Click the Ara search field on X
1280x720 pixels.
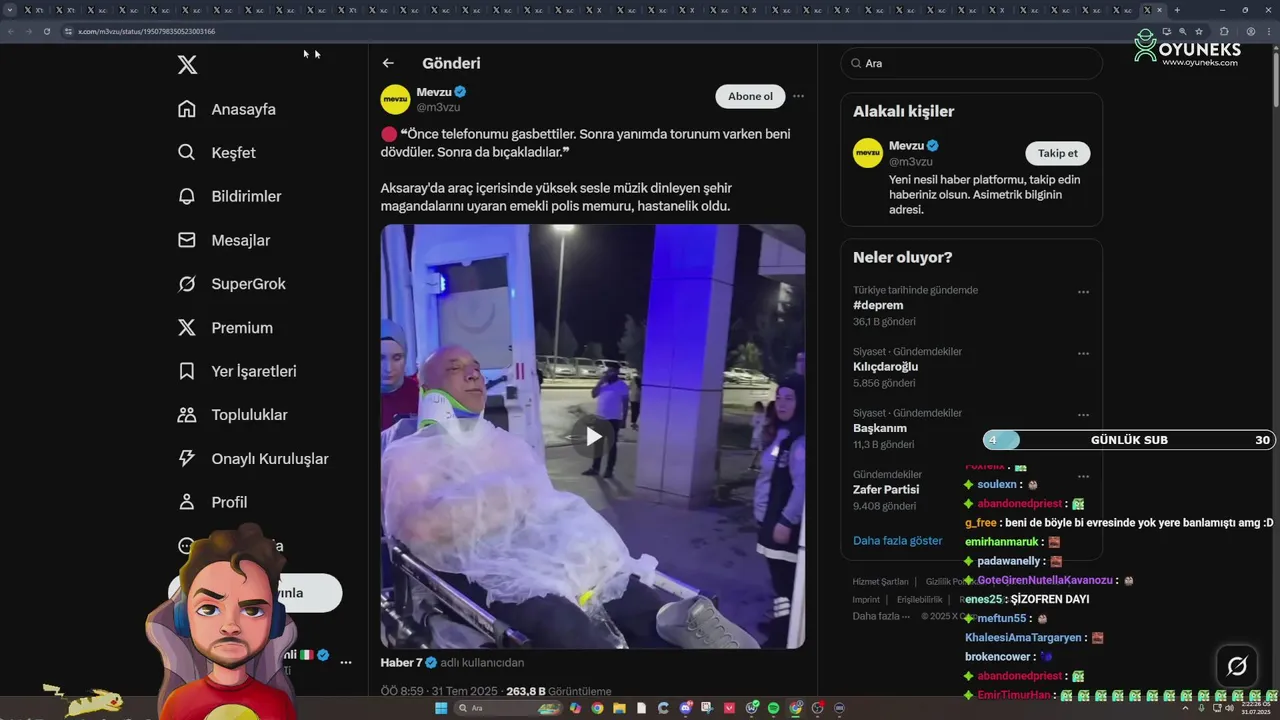(x=971, y=63)
